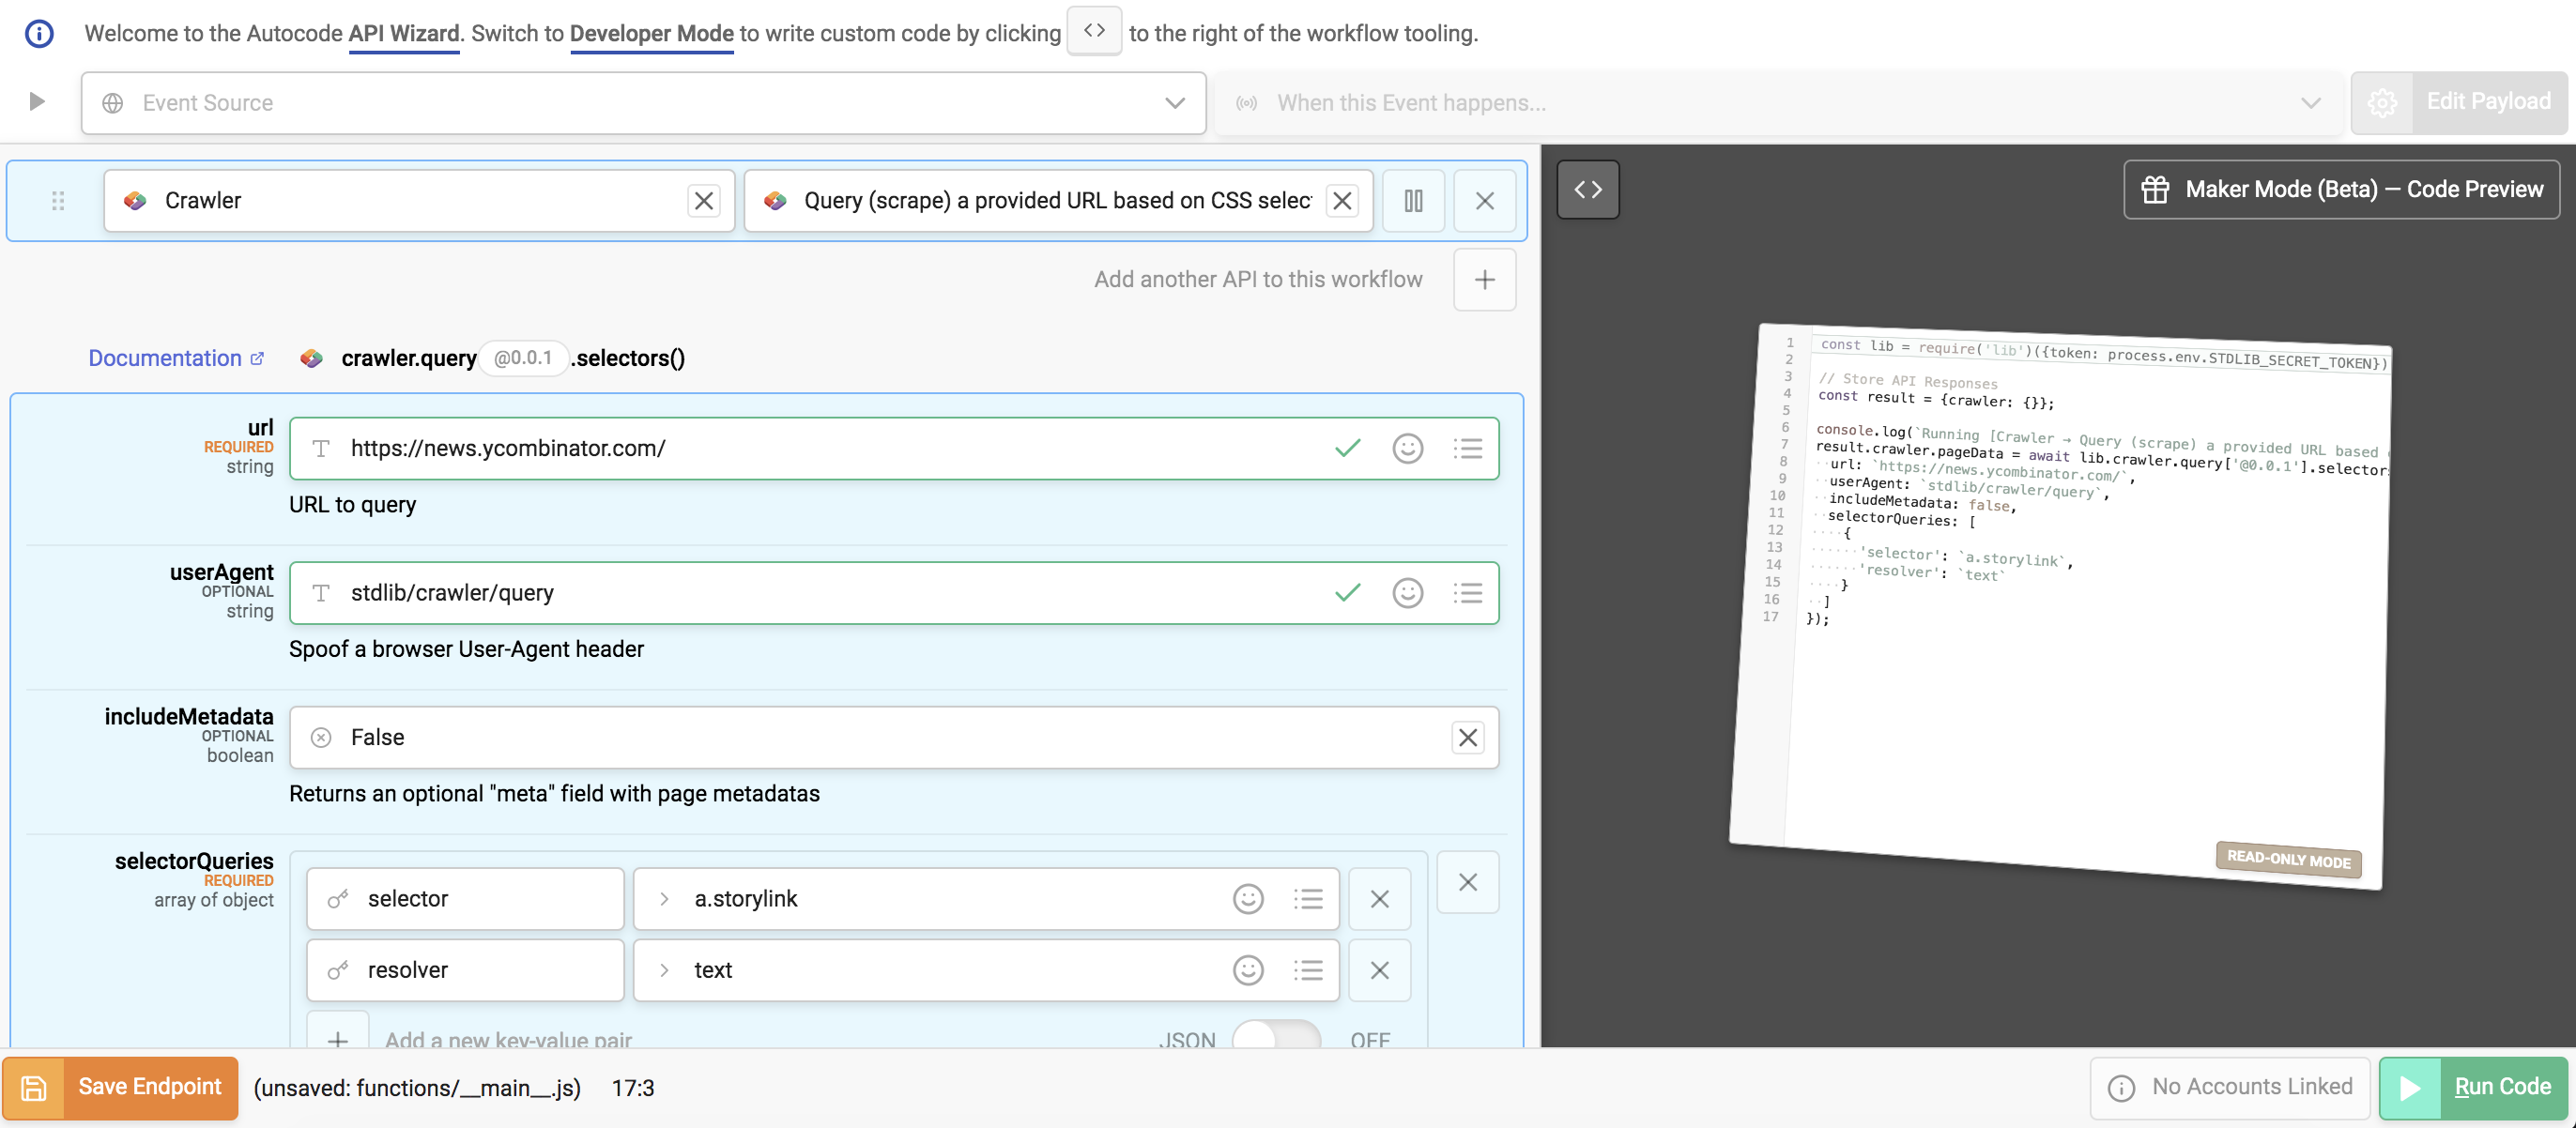Open list menu for a.storylink value
This screenshot has width=2576, height=1128.
[x=1307, y=899]
